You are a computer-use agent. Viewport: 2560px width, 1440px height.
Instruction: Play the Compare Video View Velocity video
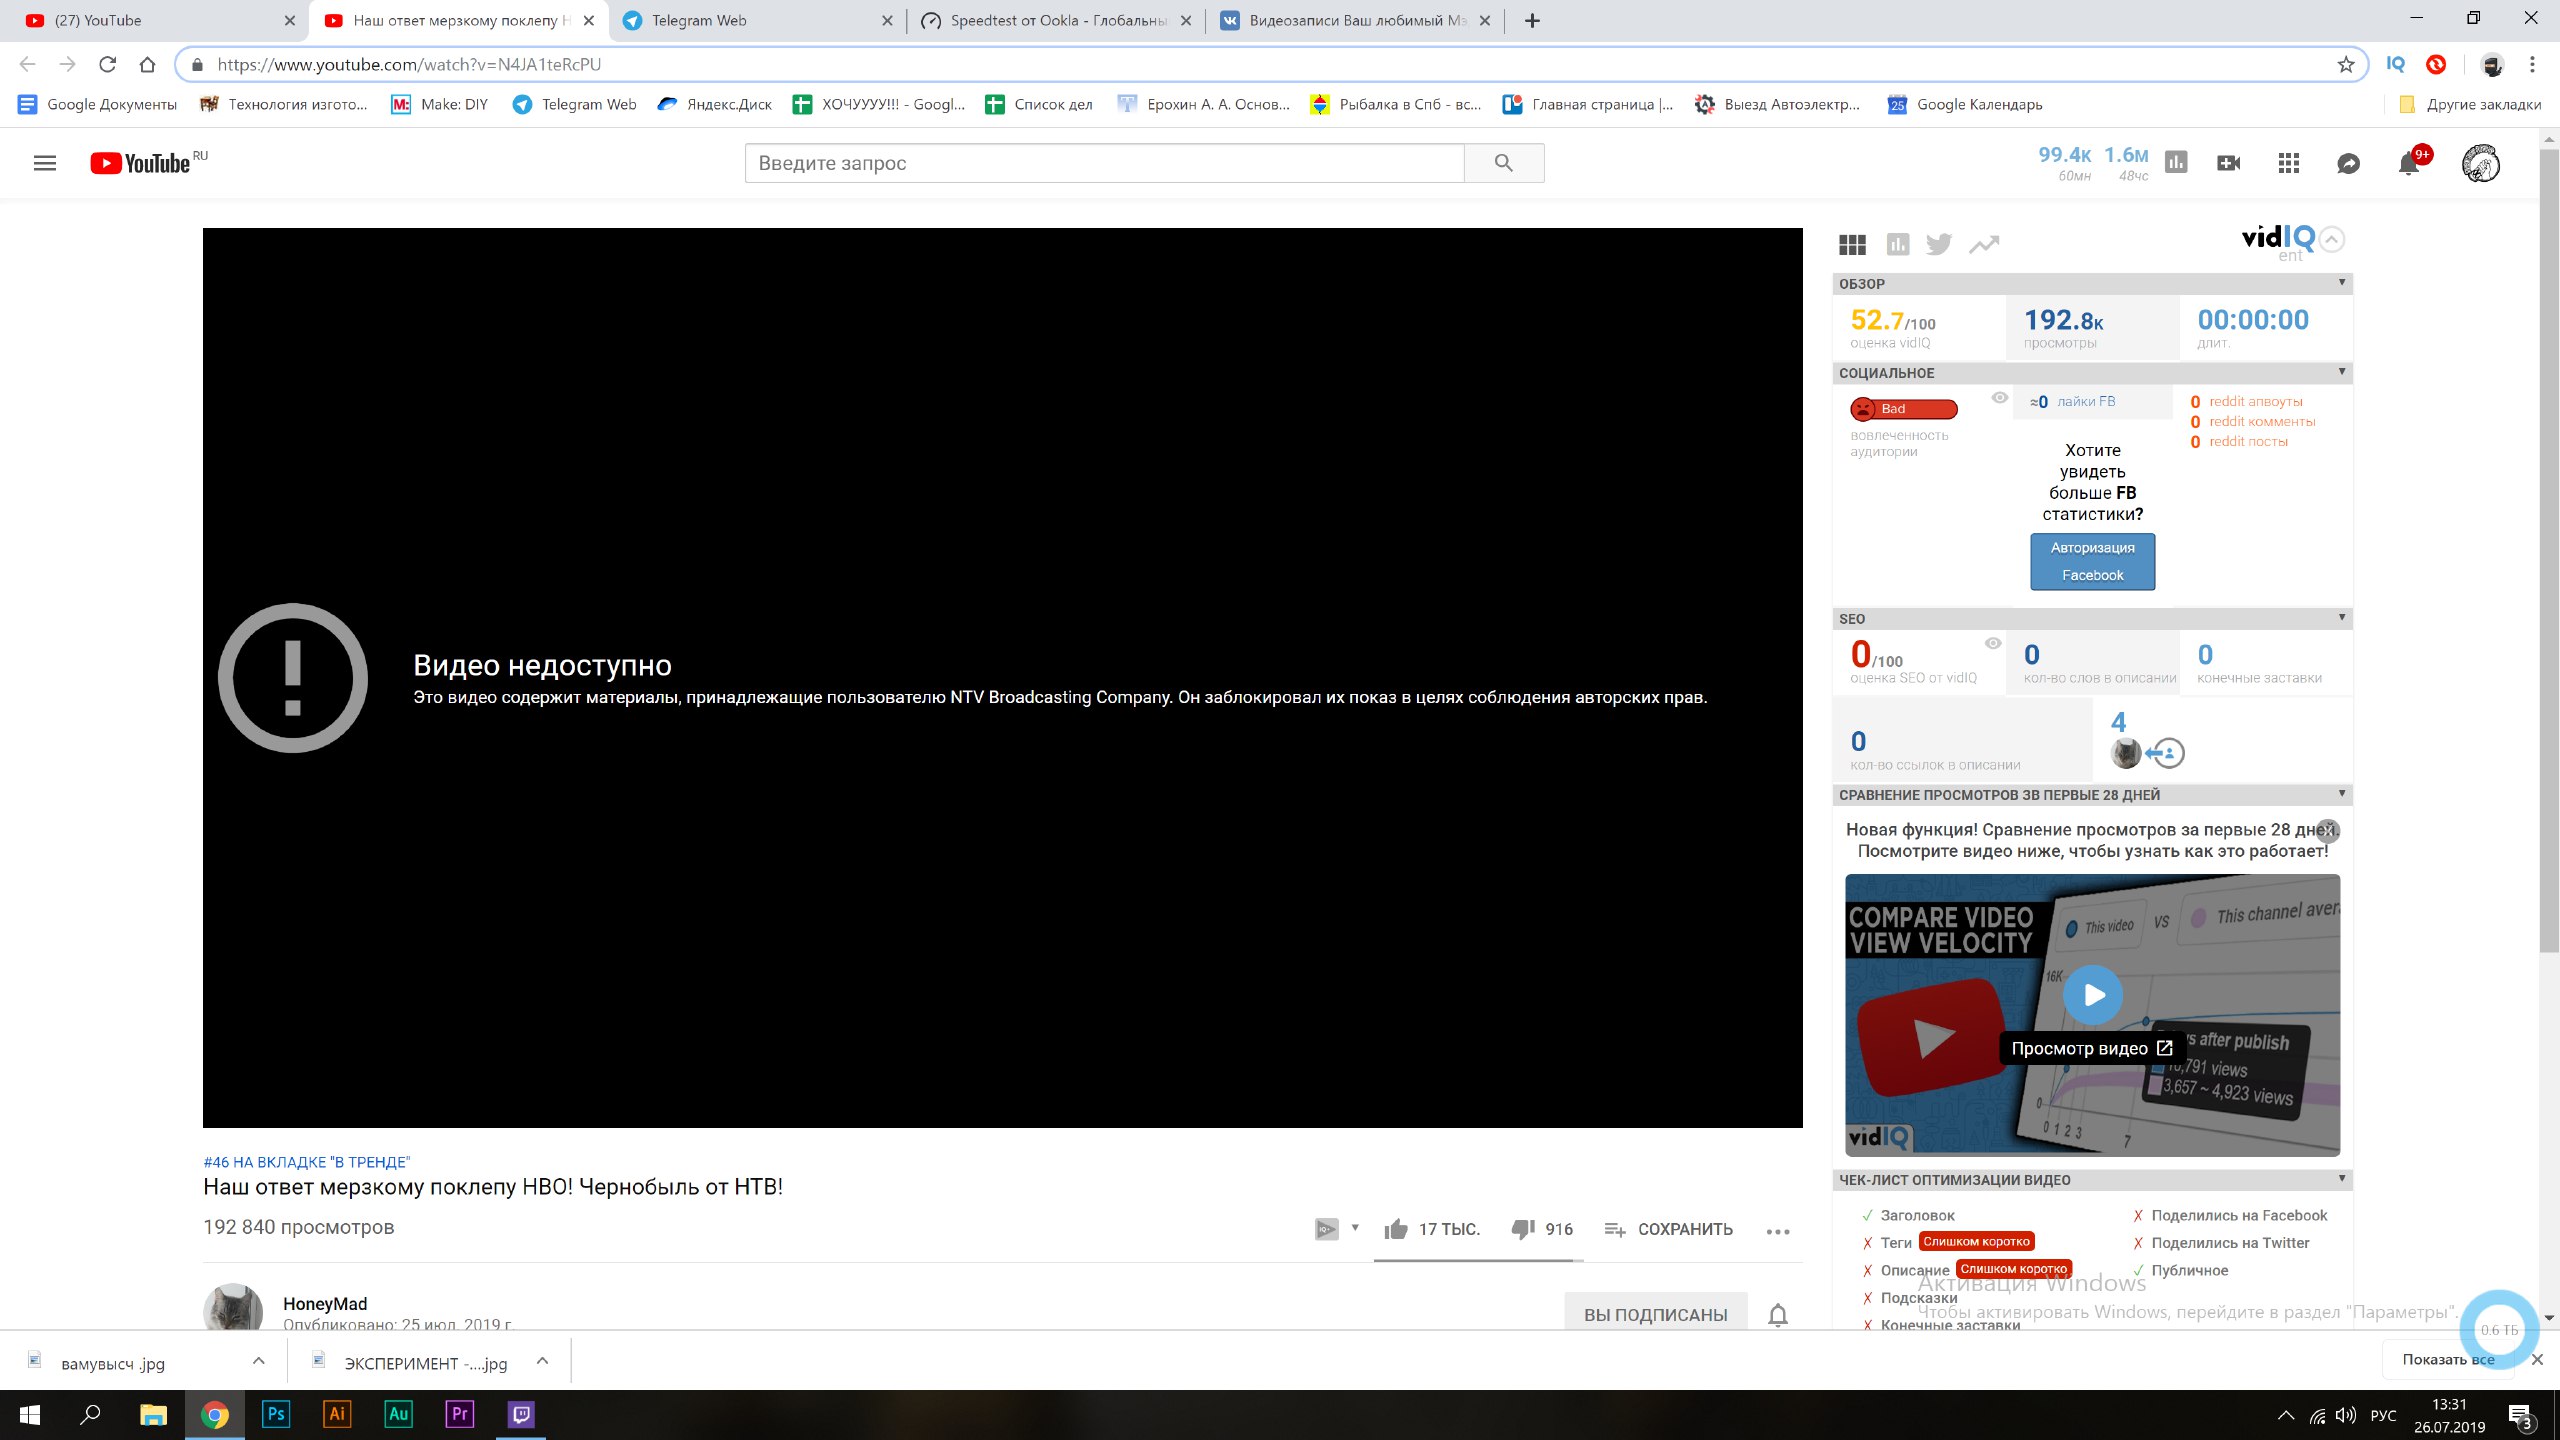pos(2093,994)
